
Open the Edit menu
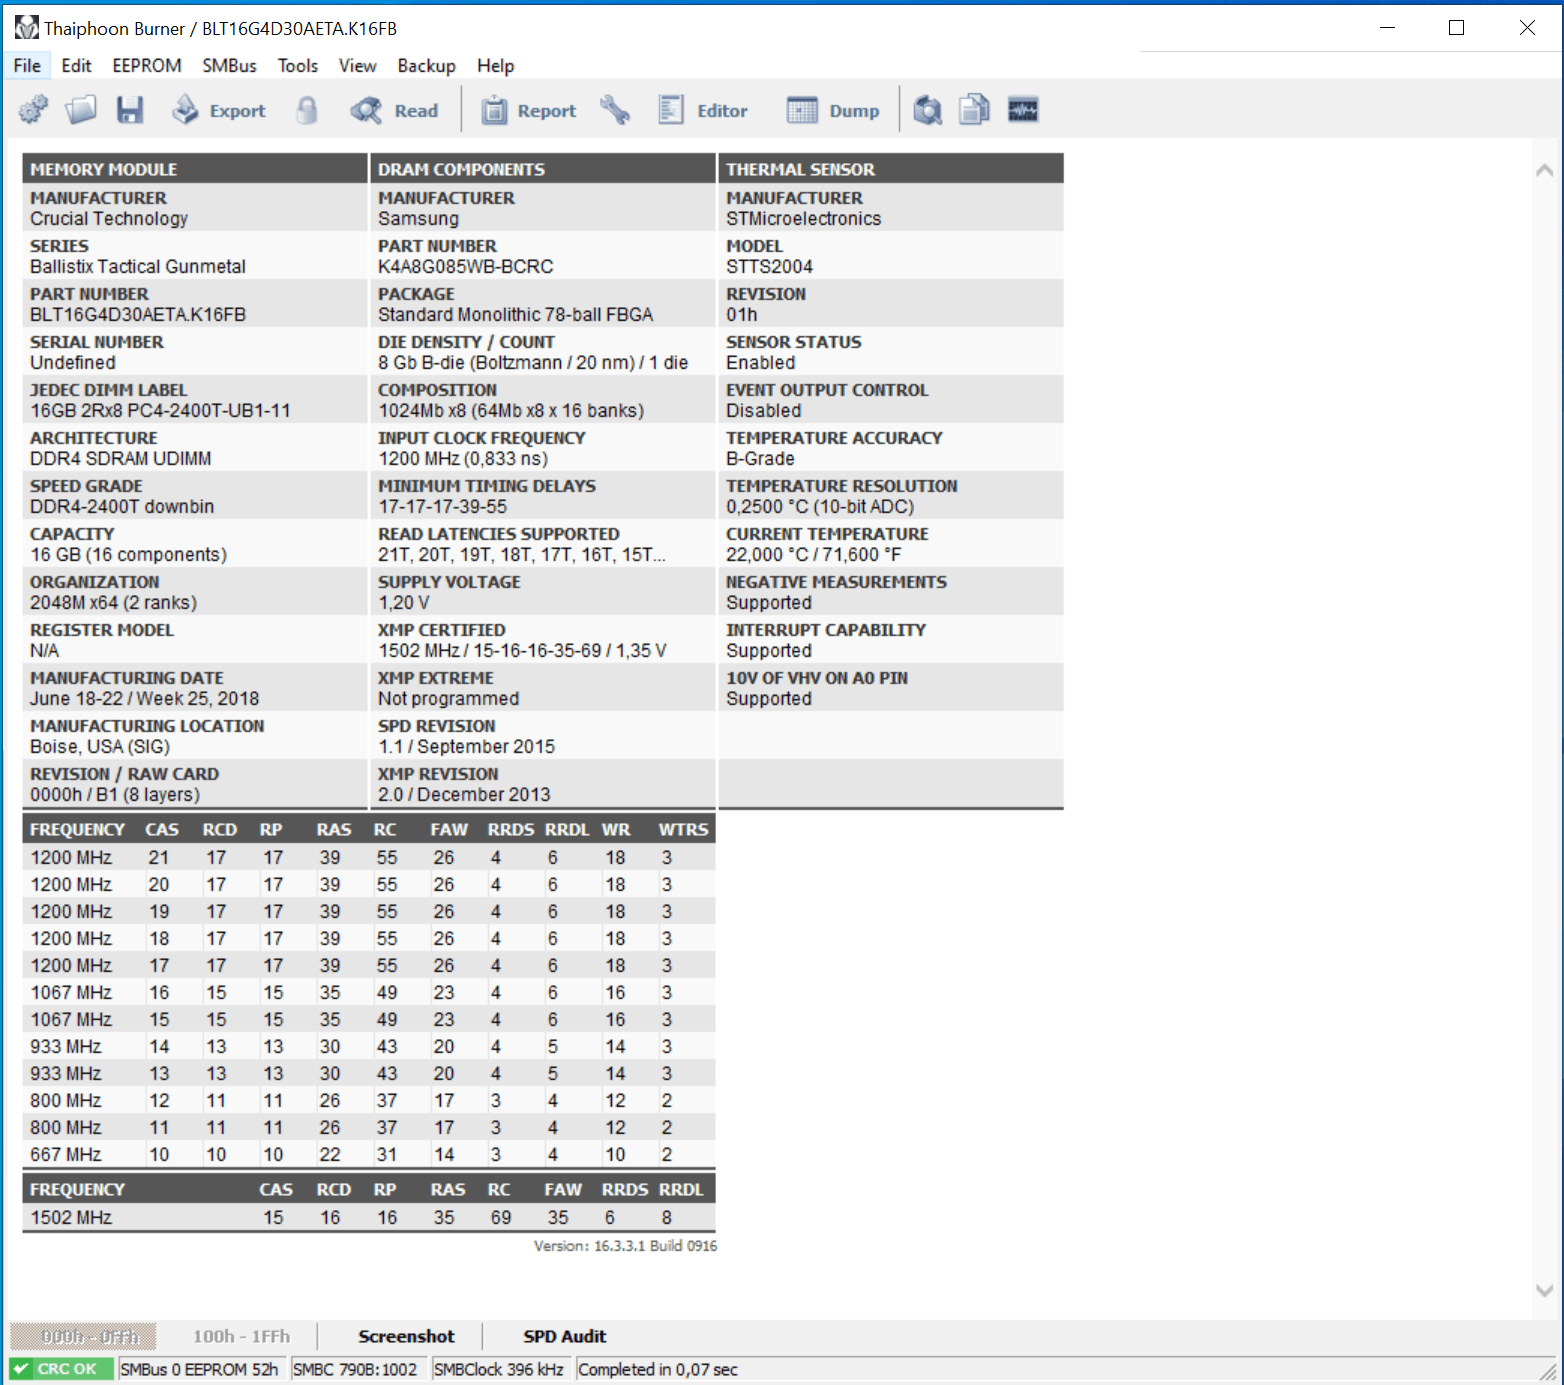(76, 66)
